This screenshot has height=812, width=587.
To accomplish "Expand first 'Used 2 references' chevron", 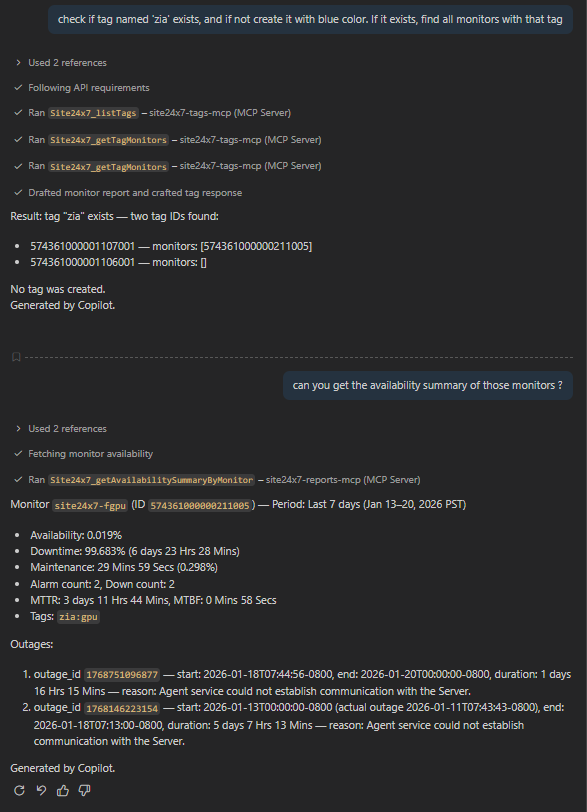I will point(18,63).
